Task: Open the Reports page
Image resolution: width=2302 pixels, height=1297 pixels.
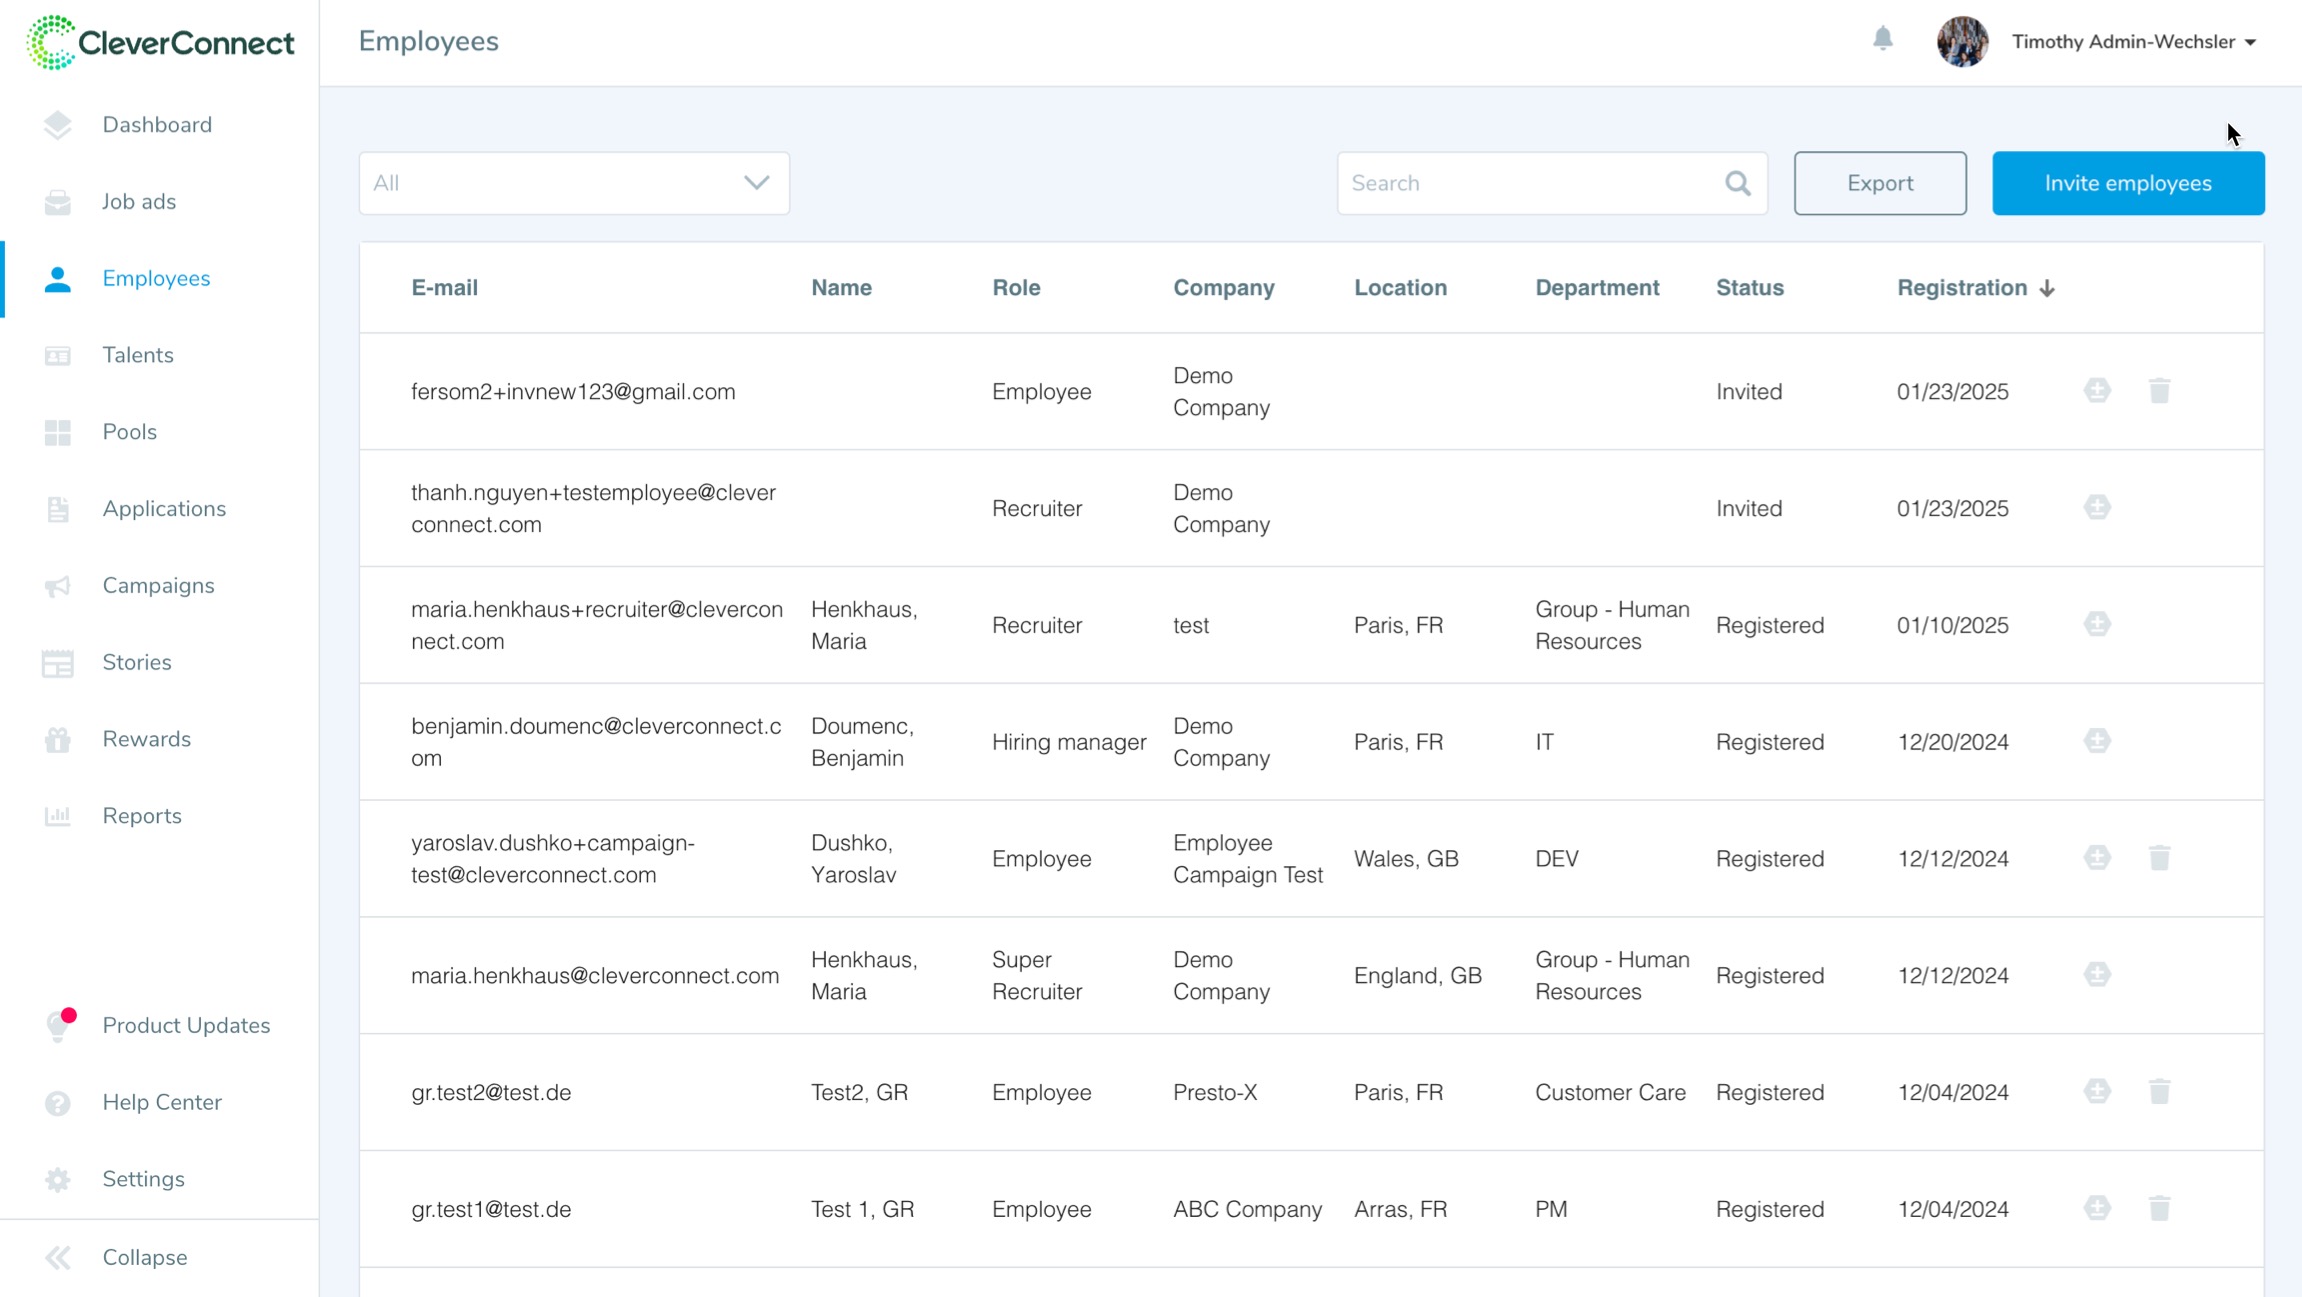Action: [142, 816]
